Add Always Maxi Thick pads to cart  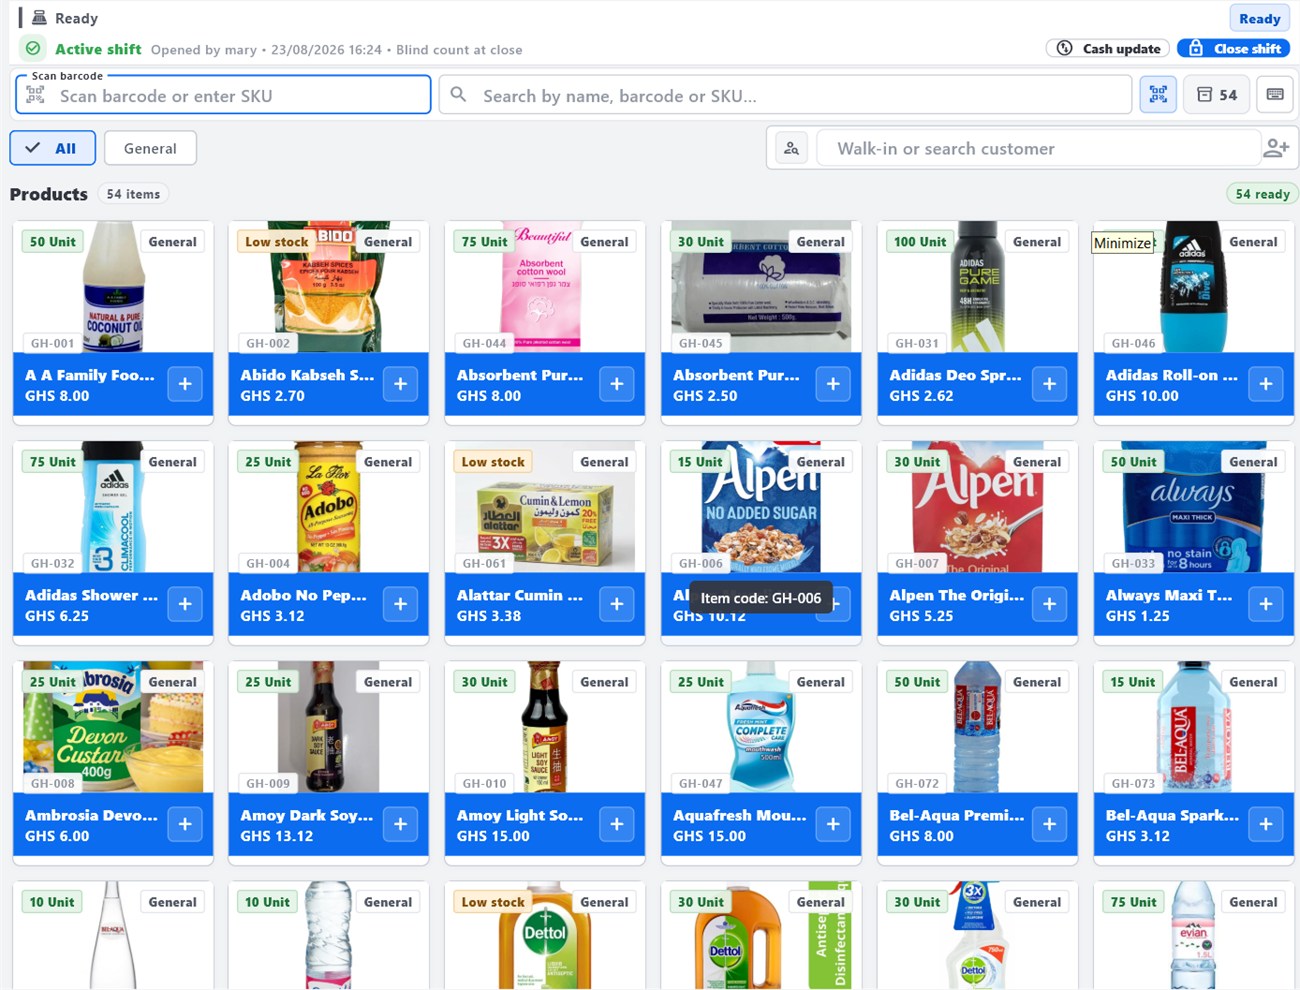(1266, 604)
